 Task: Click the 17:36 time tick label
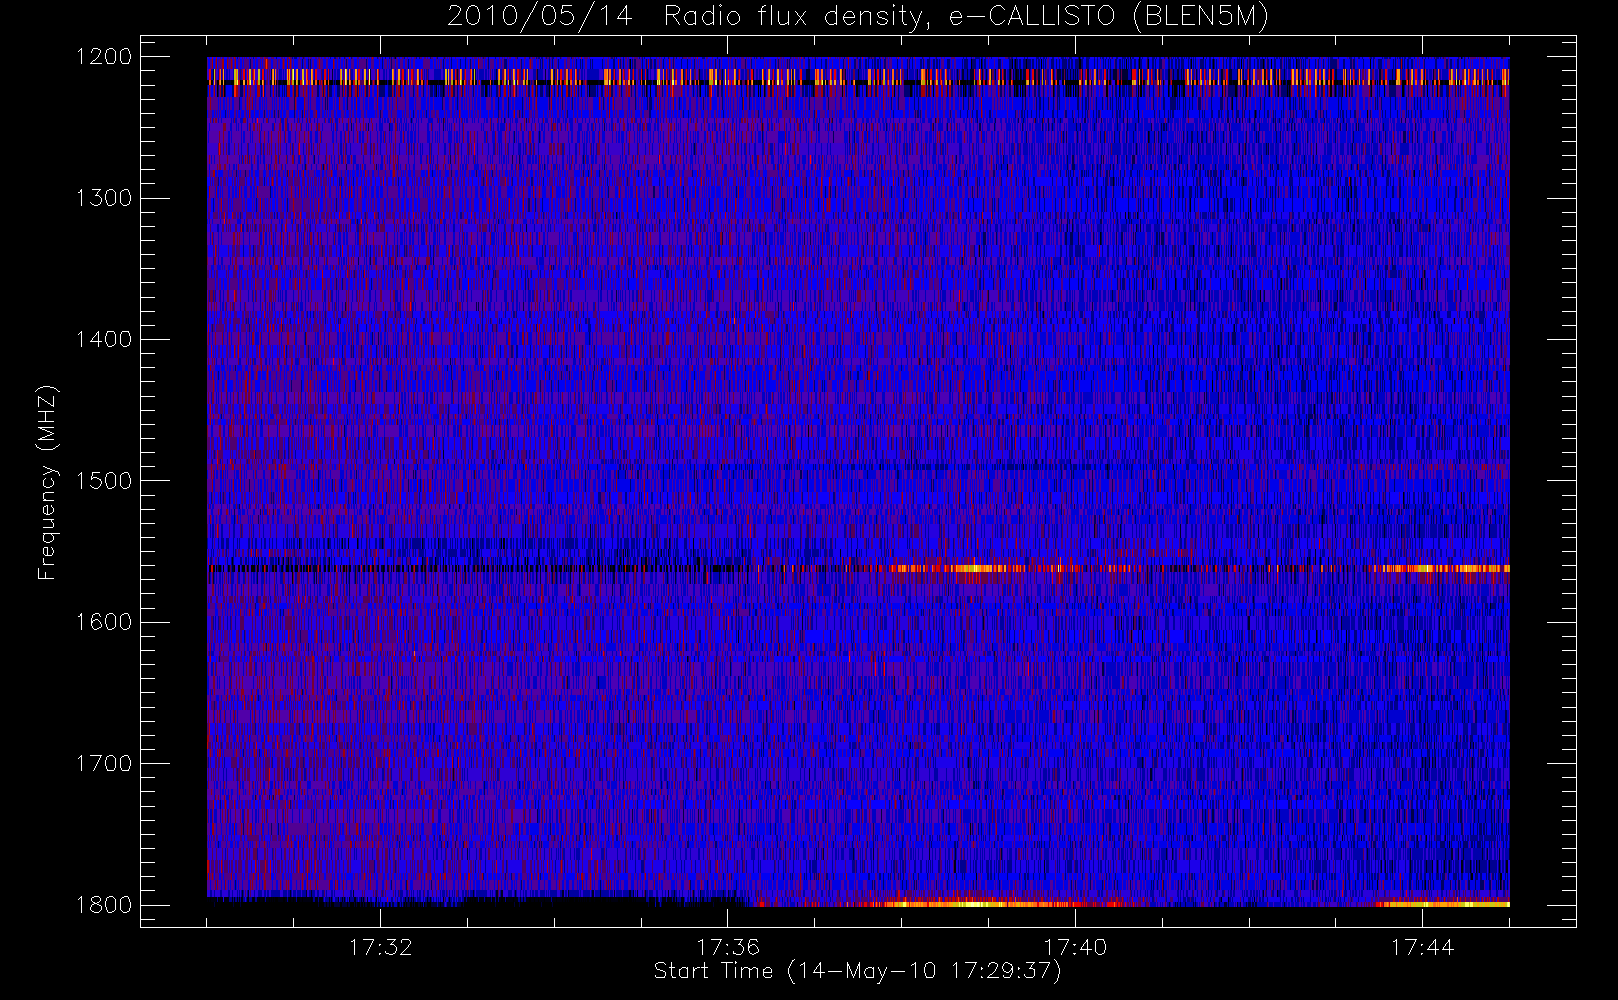(728, 947)
